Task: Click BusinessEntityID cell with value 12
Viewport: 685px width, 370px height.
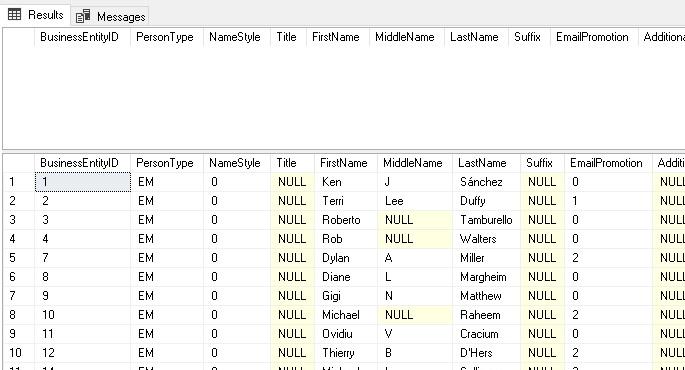Action: 83,353
